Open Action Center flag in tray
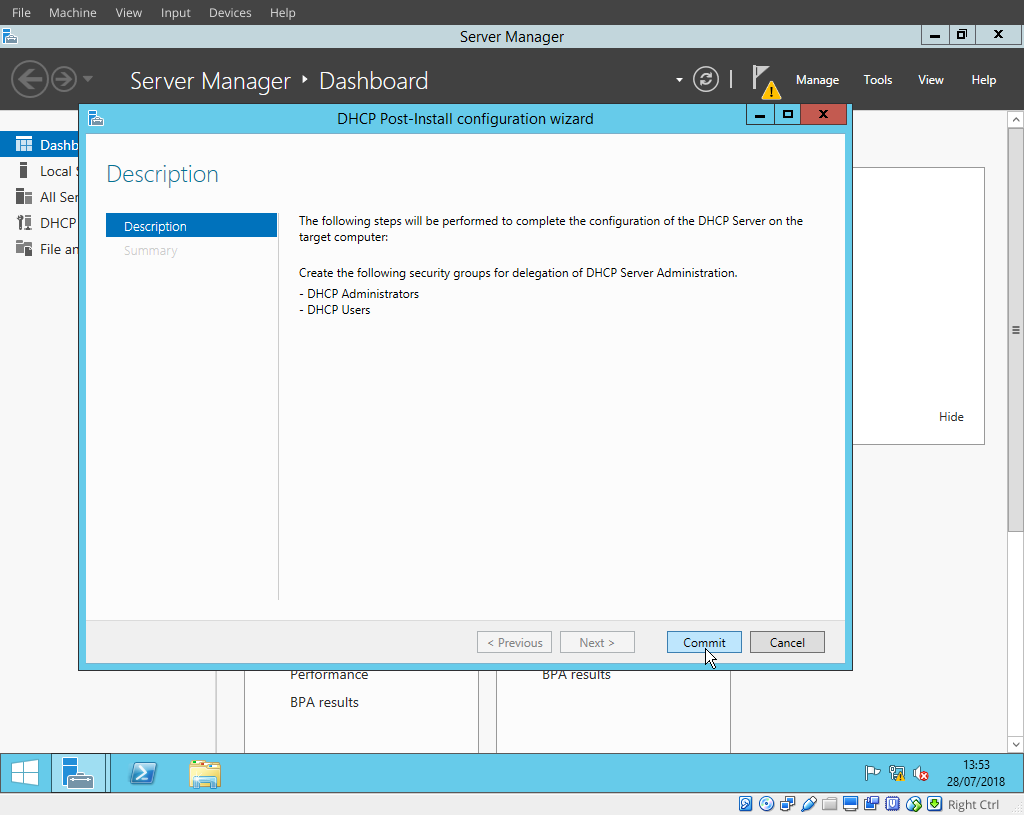Viewport: 1024px width, 815px height. [x=872, y=773]
